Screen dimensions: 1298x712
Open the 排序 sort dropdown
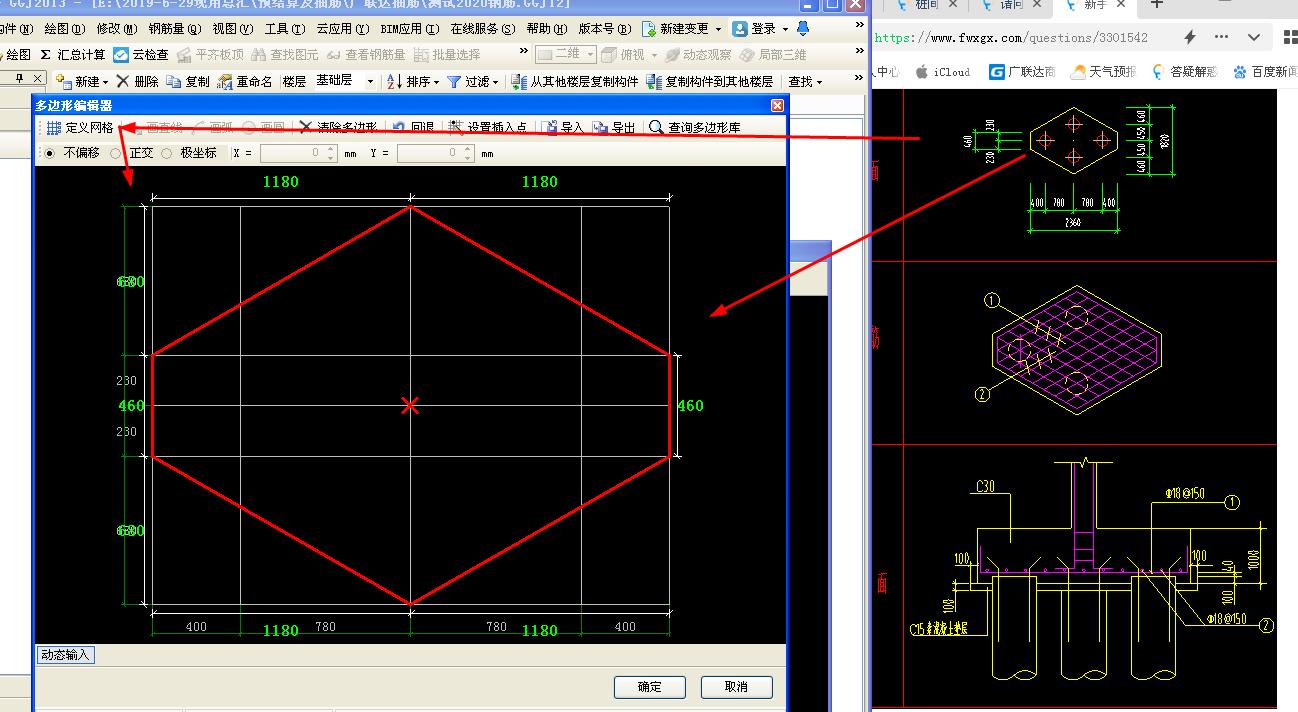414,81
